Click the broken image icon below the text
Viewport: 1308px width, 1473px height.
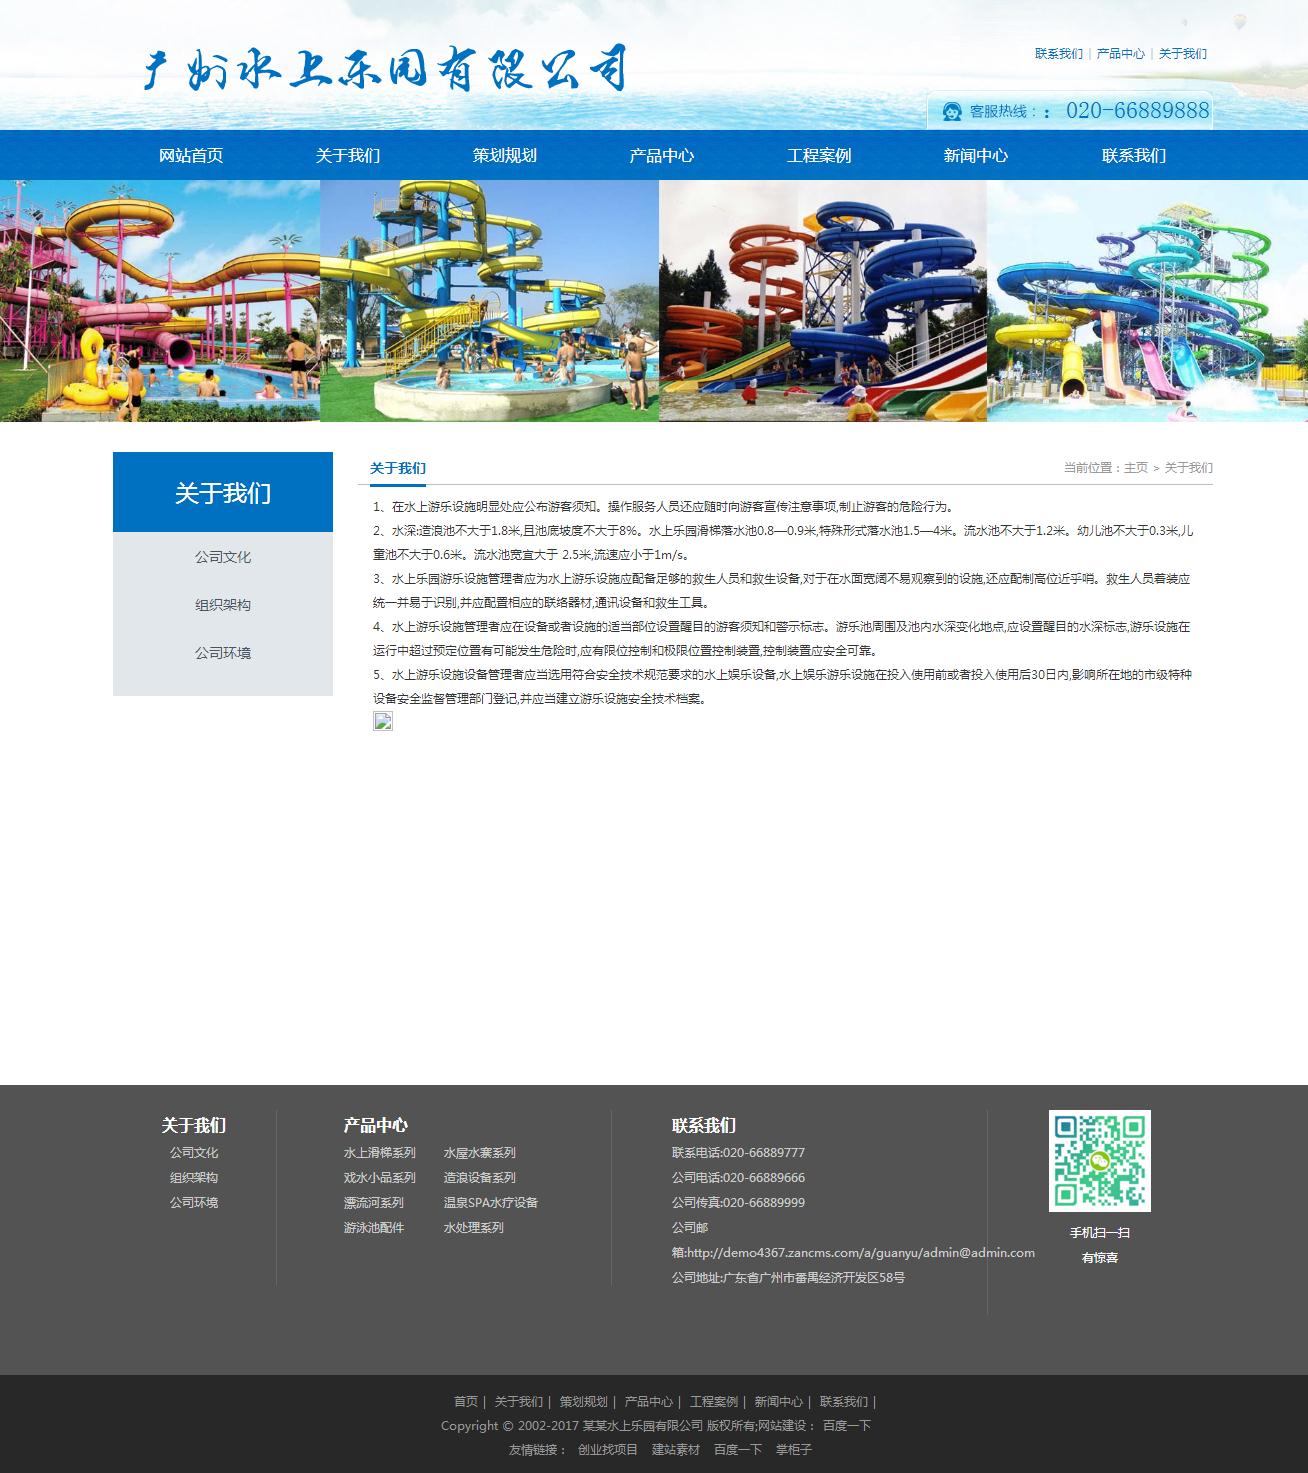[x=383, y=721]
